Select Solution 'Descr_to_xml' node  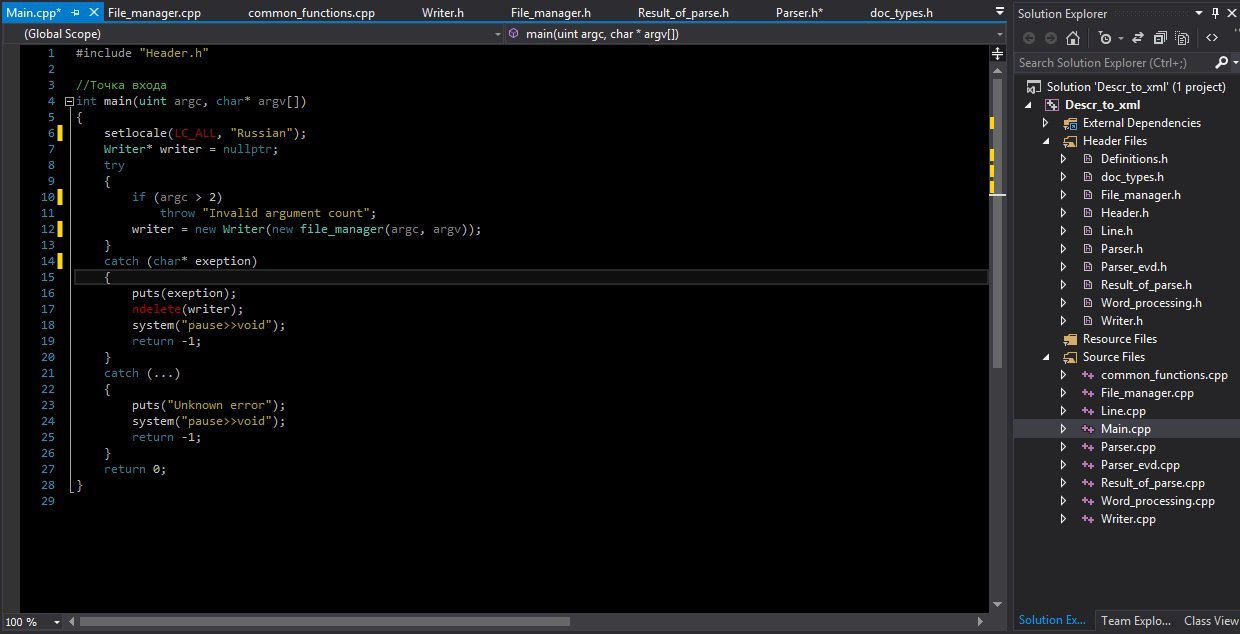[x=1136, y=87]
